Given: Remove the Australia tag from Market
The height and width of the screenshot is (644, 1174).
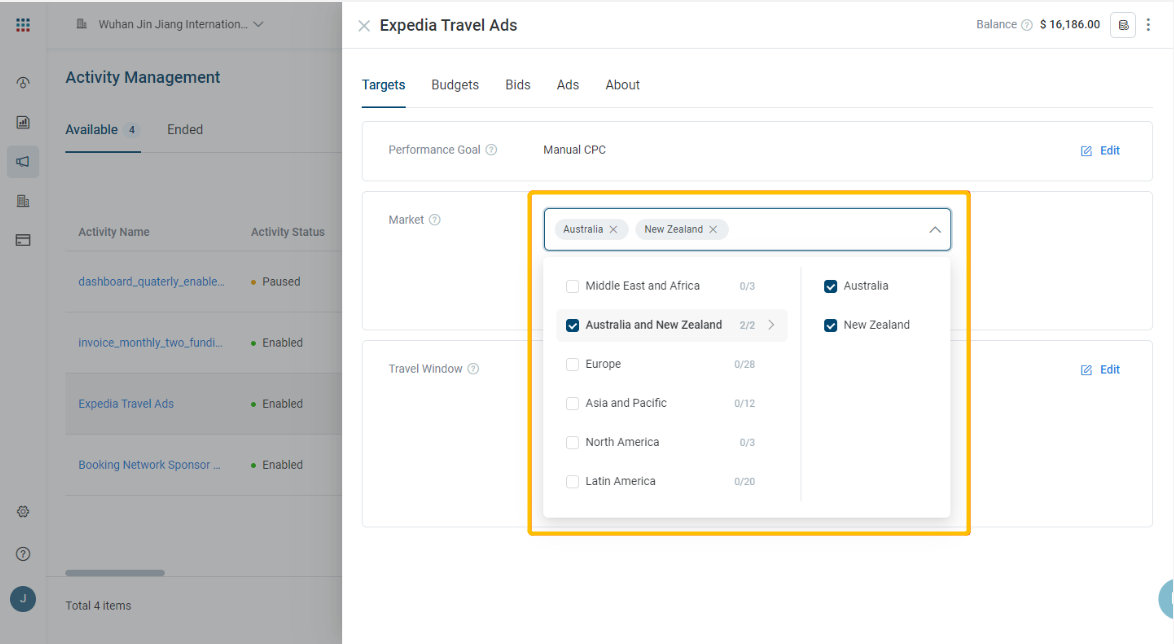Looking at the screenshot, I should tap(613, 229).
